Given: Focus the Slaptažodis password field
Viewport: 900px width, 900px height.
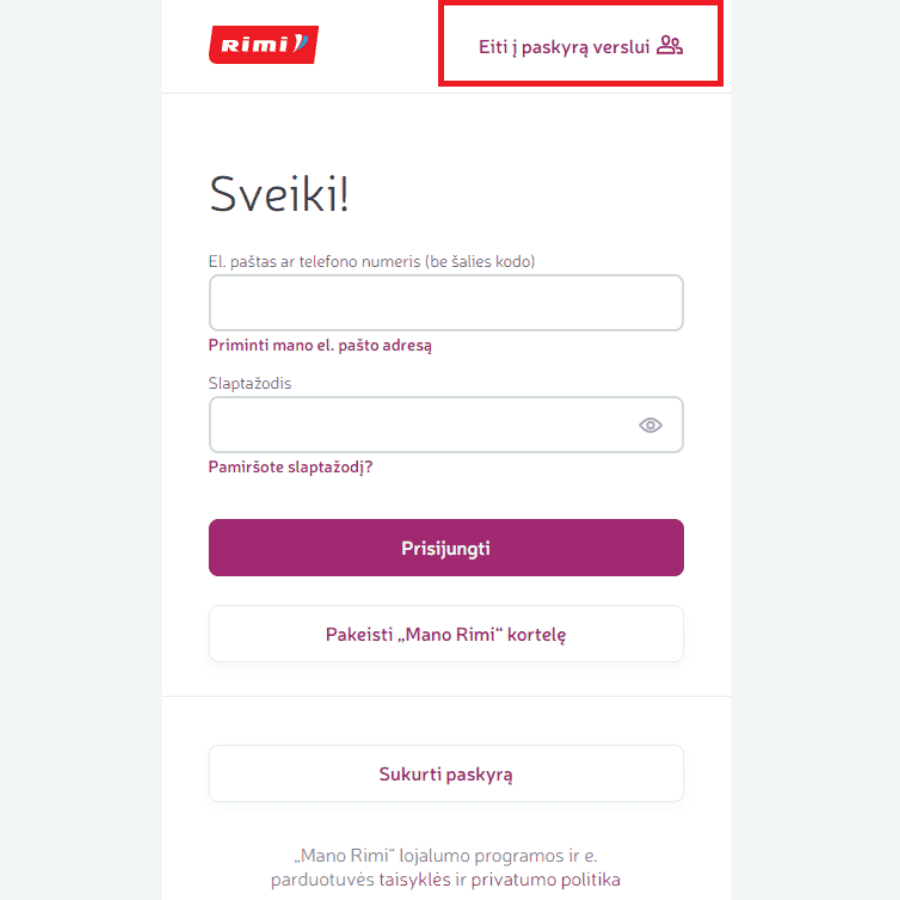Looking at the screenshot, I should pos(420,425).
